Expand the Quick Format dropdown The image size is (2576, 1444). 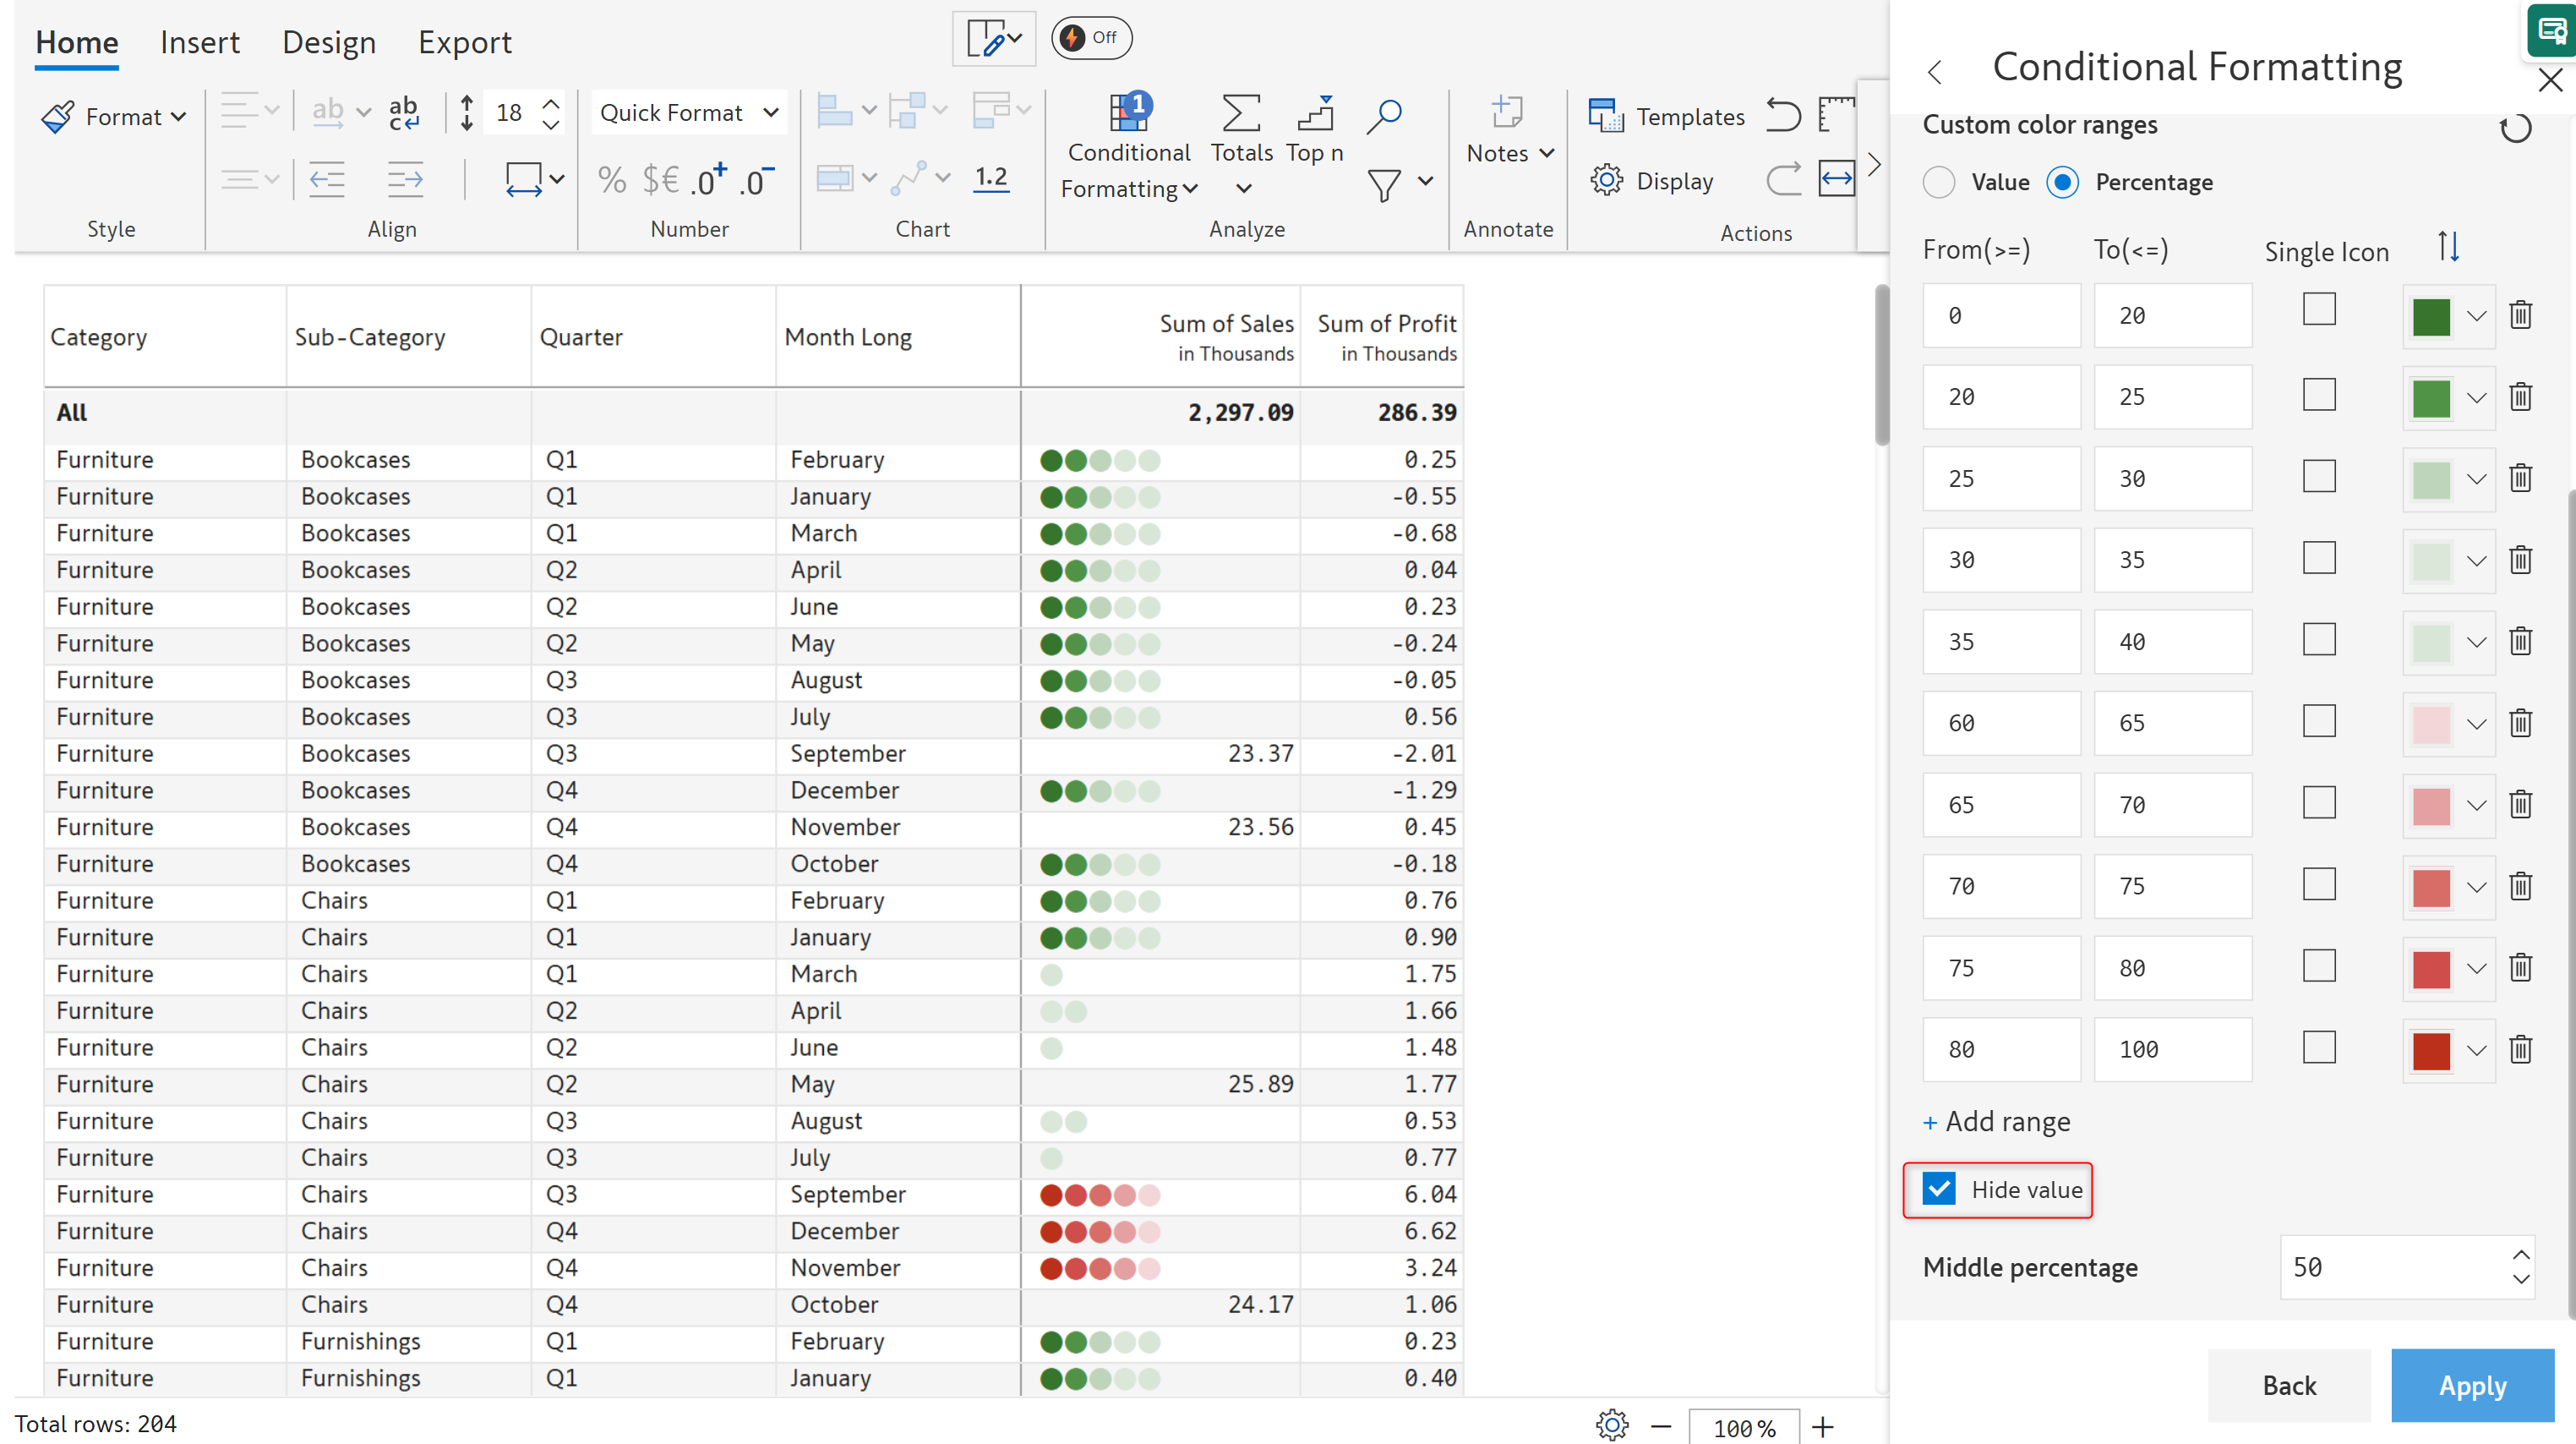pos(689,113)
